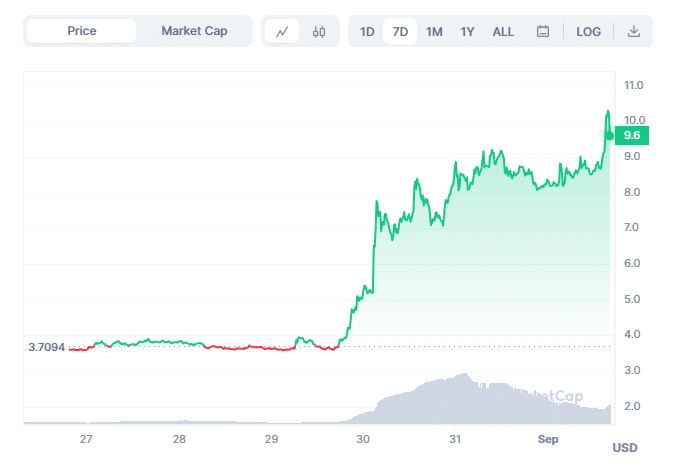
Task: Set timeframe to 7D
Action: 400,31
